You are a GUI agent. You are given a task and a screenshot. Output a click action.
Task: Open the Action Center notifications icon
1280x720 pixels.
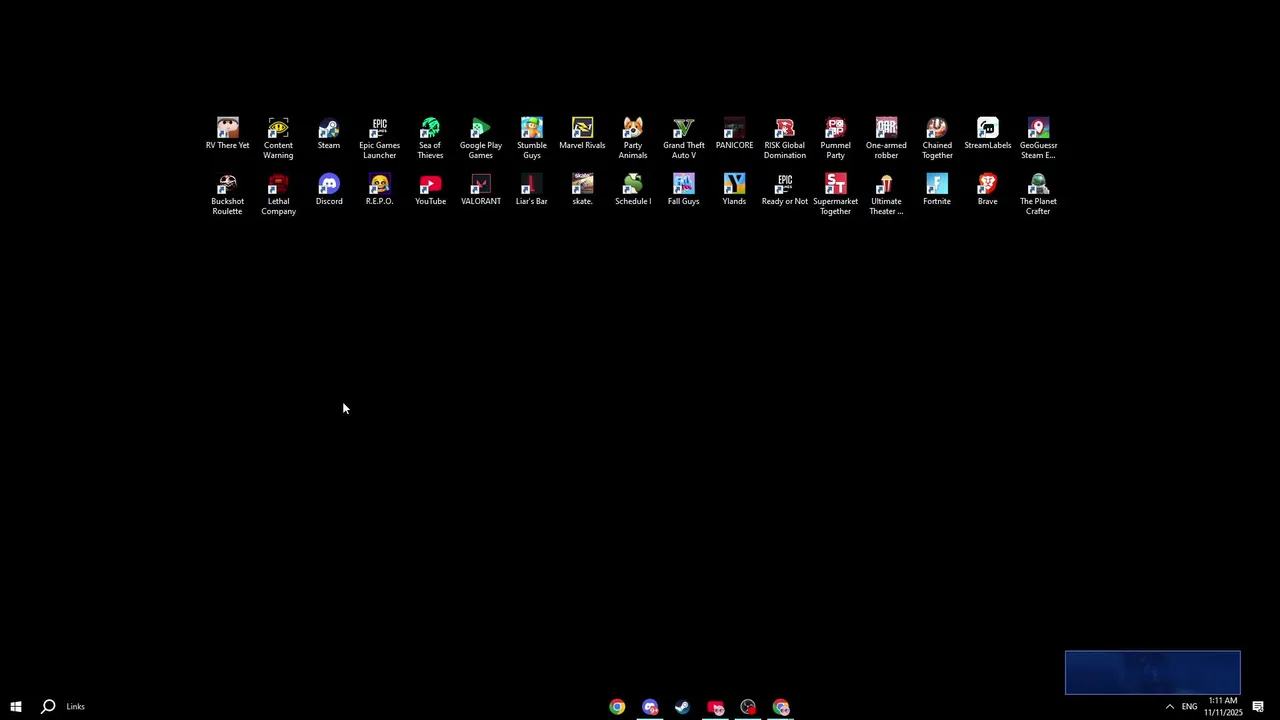[x=1258, y=706]
